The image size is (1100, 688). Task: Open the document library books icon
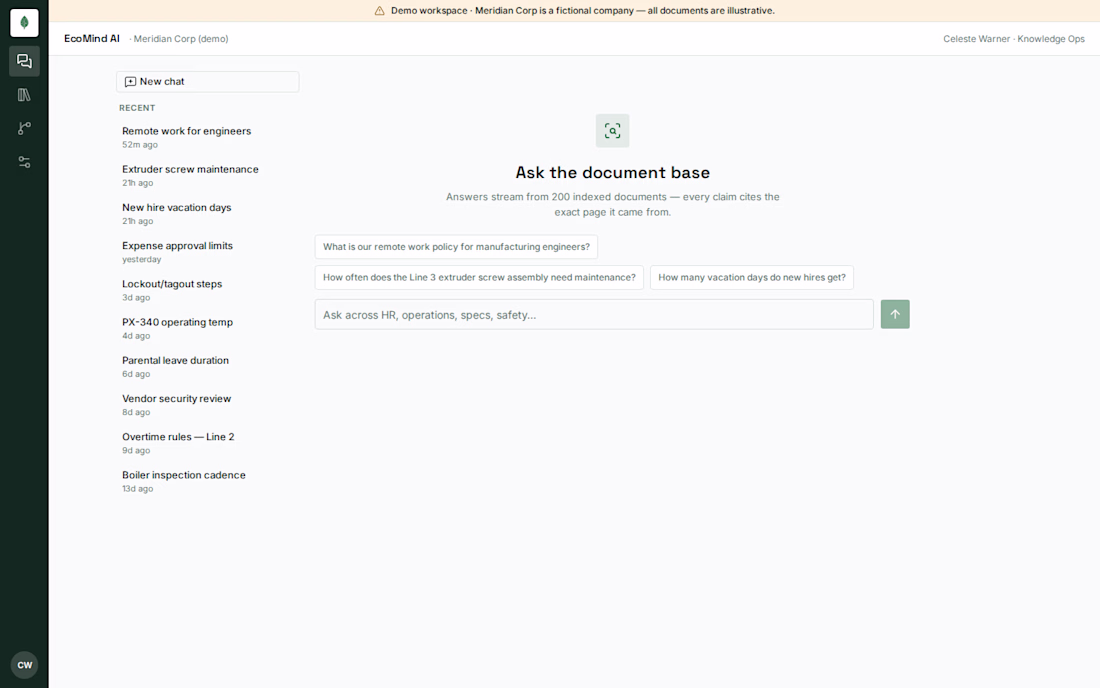coord(24,95)
